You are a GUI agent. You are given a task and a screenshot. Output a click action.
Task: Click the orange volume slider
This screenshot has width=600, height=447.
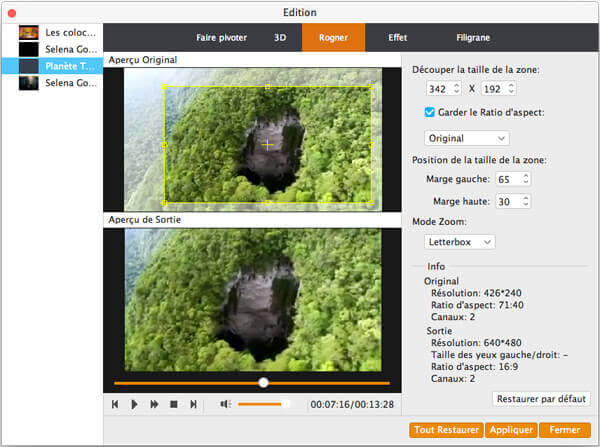(263, 404)
